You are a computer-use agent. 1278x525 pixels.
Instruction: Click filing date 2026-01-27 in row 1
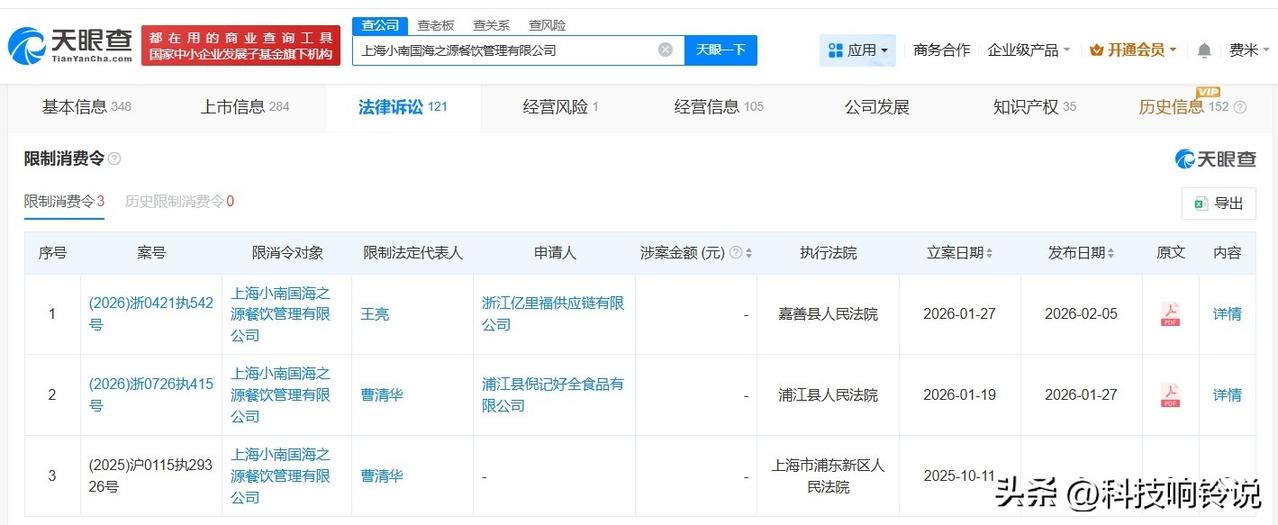960,314
